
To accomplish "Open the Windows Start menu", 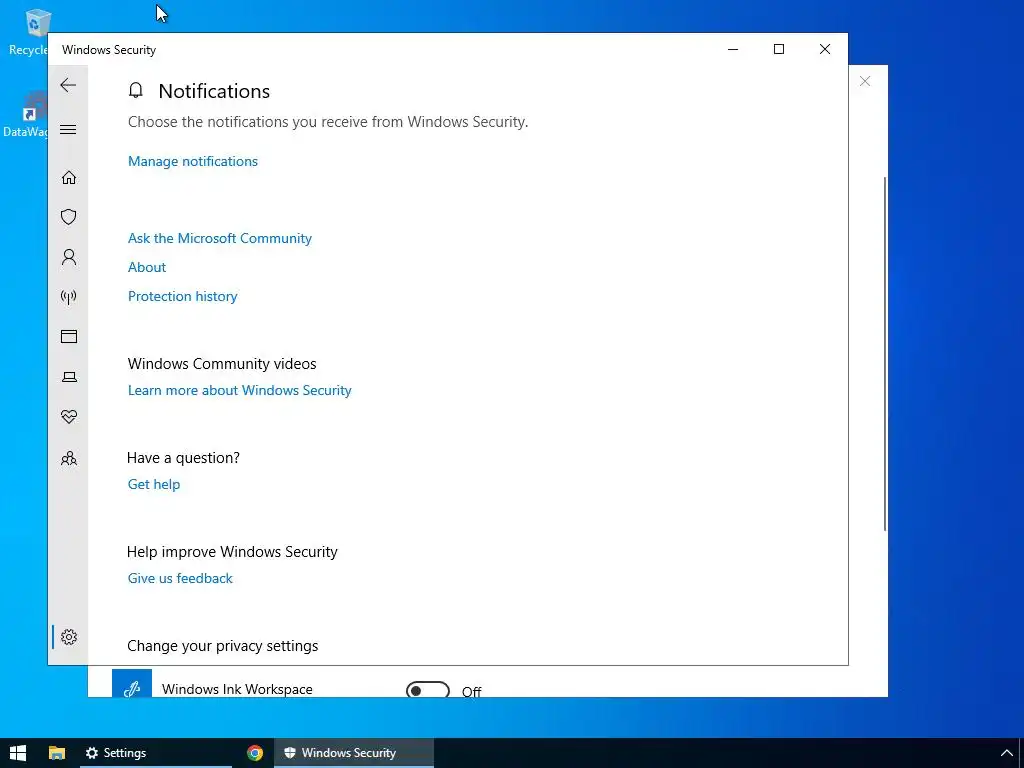I will point(18,753).
